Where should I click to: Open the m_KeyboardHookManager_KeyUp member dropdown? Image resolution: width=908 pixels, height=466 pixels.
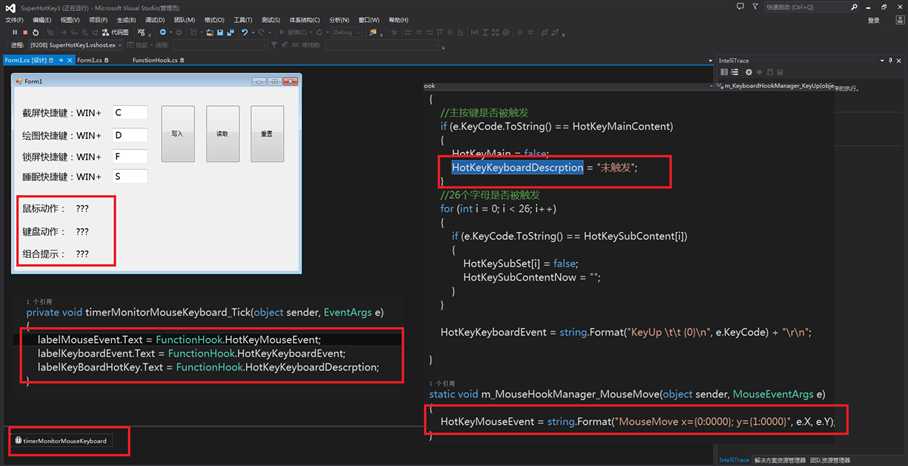point(774,86)
